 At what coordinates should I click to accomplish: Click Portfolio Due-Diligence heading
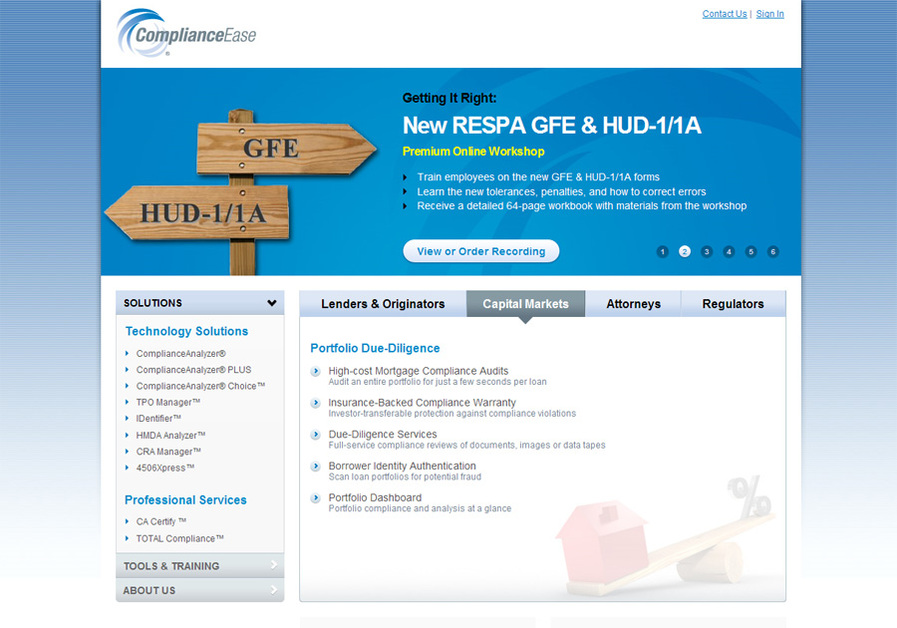(x=375, y=348)
